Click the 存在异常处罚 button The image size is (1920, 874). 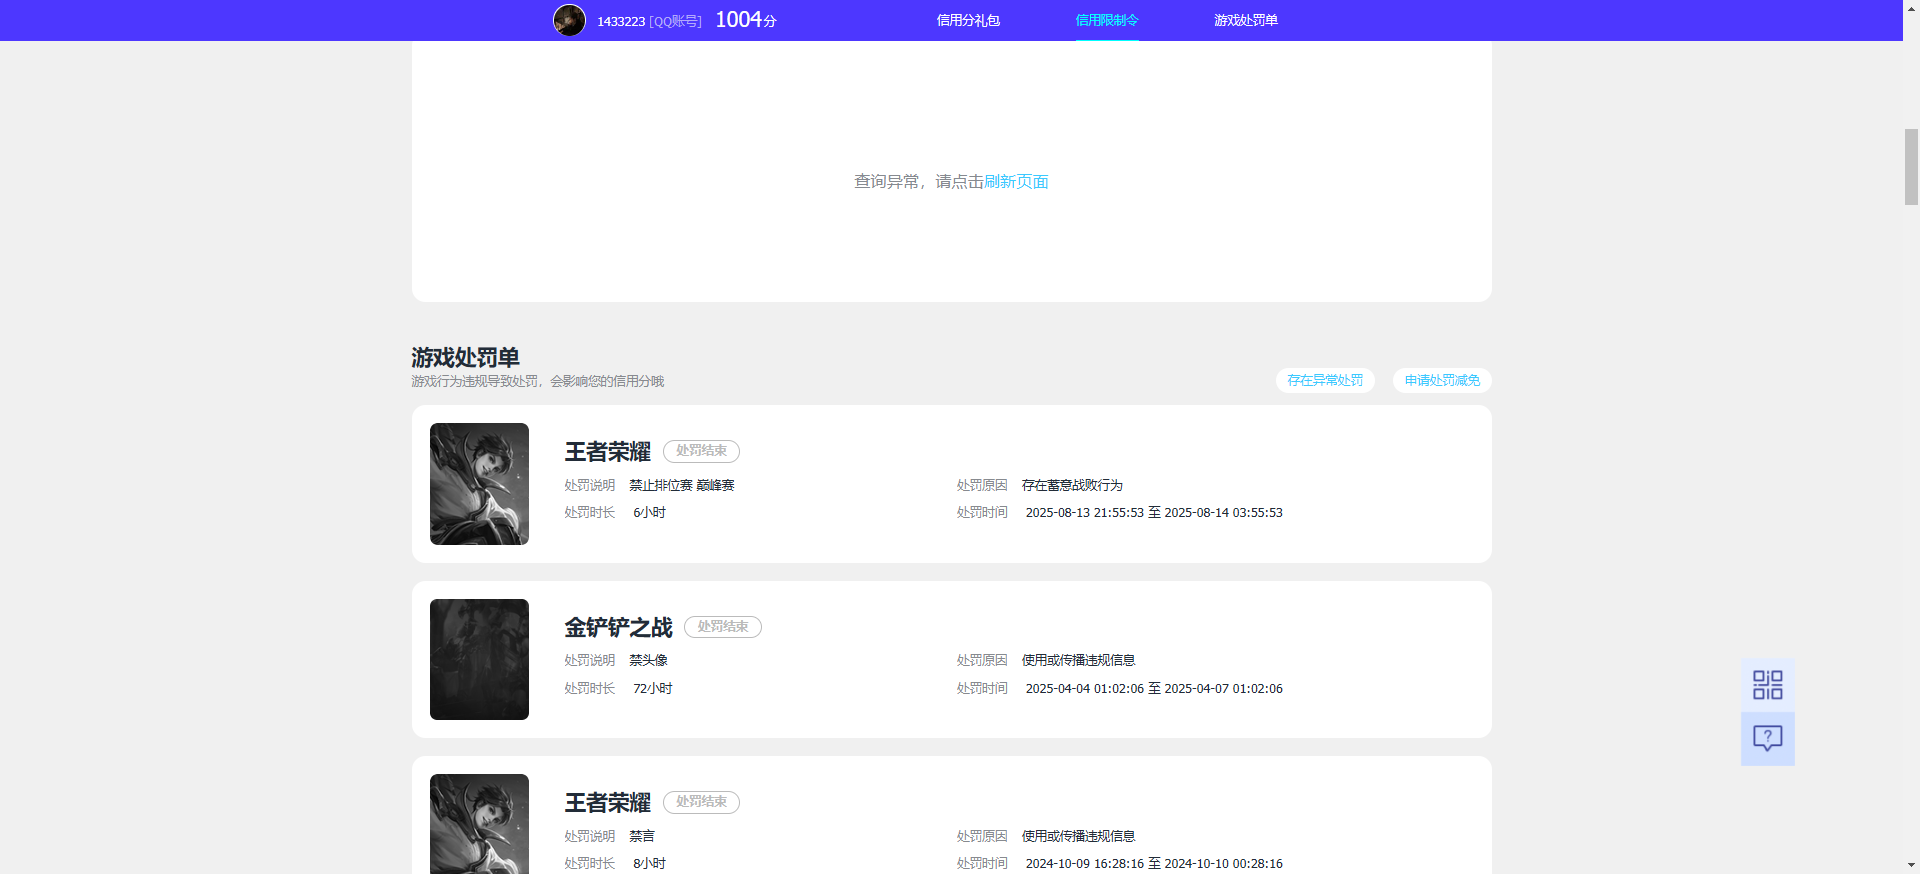click(1325, 381)
